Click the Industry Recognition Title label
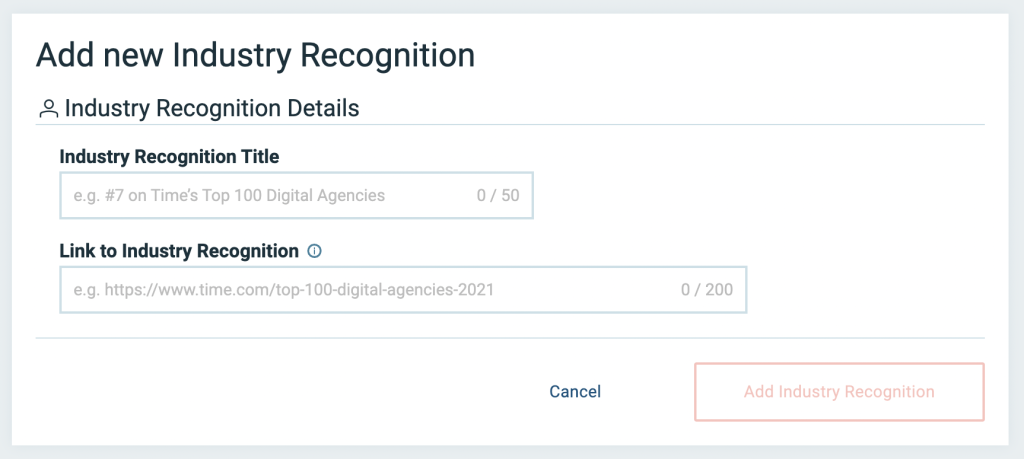This screenshot has width=1024, height=459. 169,157
